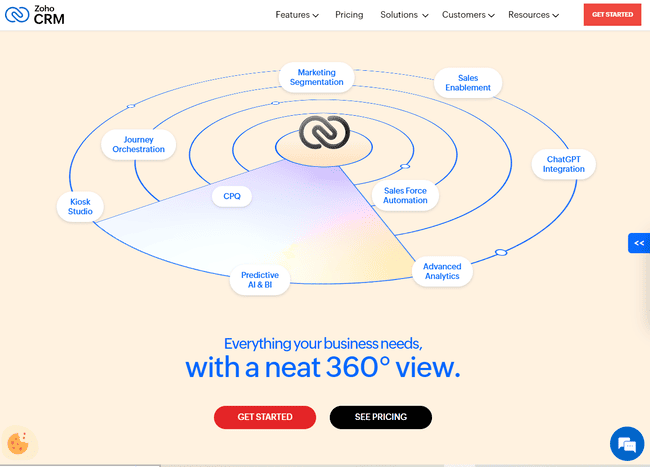
Task: Click the central Zoho chain-link logo
Action: 324,133
